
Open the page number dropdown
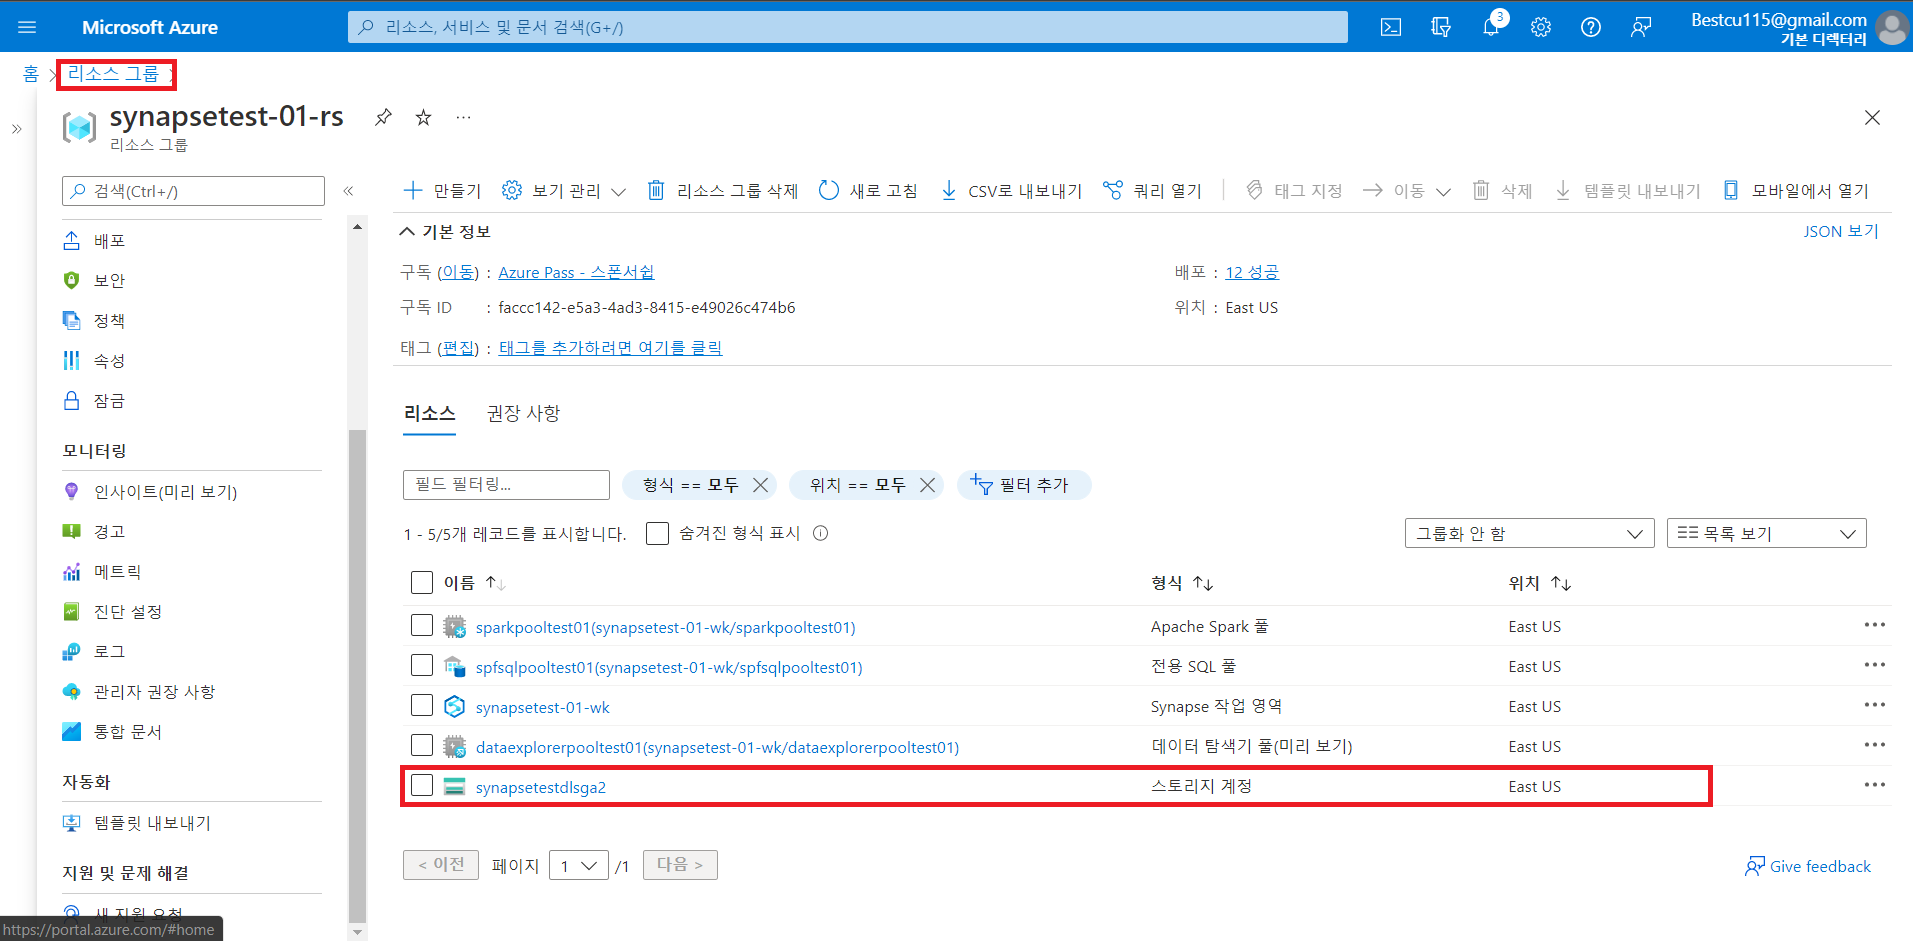pyautogui.click(x=579, y=865)
